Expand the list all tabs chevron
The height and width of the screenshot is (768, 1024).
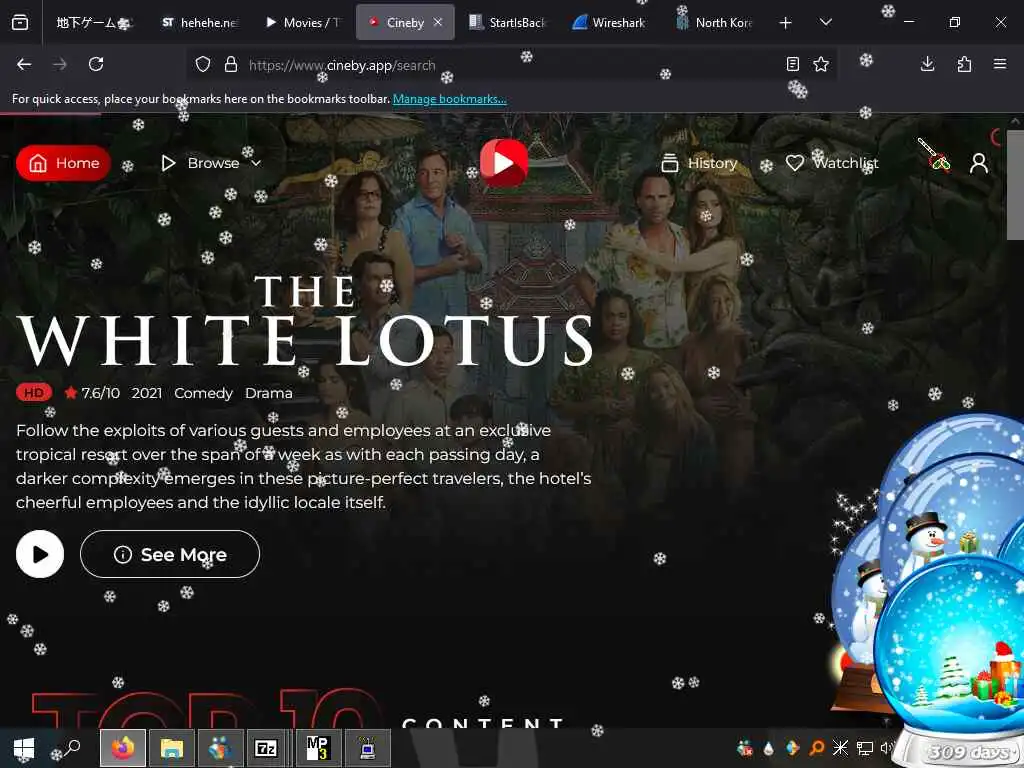[825, 22]
